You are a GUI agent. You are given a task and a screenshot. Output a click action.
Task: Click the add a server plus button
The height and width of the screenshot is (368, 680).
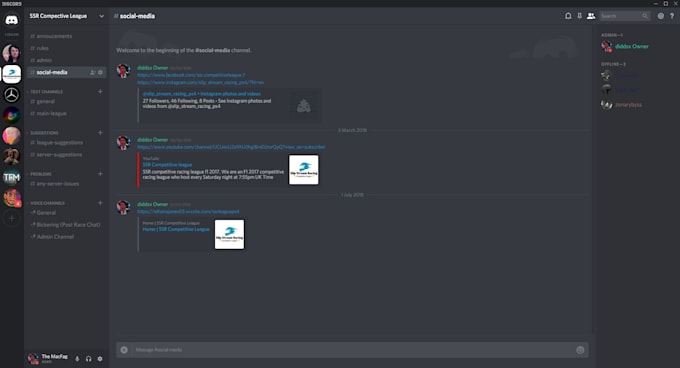12,218
